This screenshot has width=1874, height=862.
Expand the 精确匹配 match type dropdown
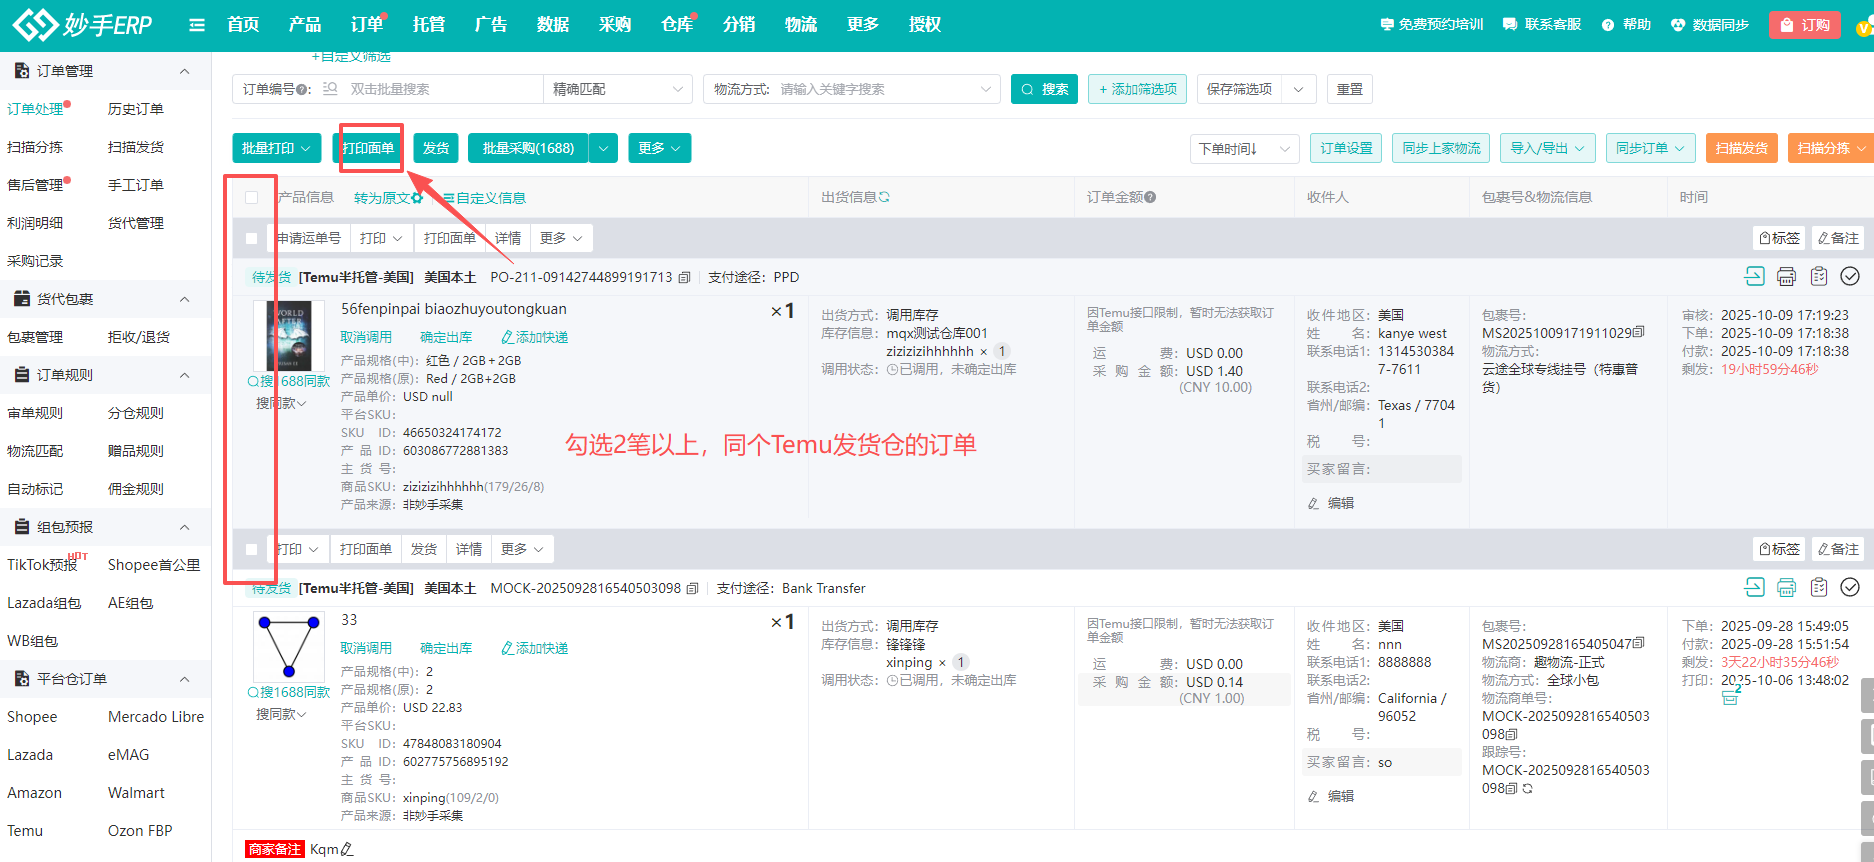tap(617, 89)
